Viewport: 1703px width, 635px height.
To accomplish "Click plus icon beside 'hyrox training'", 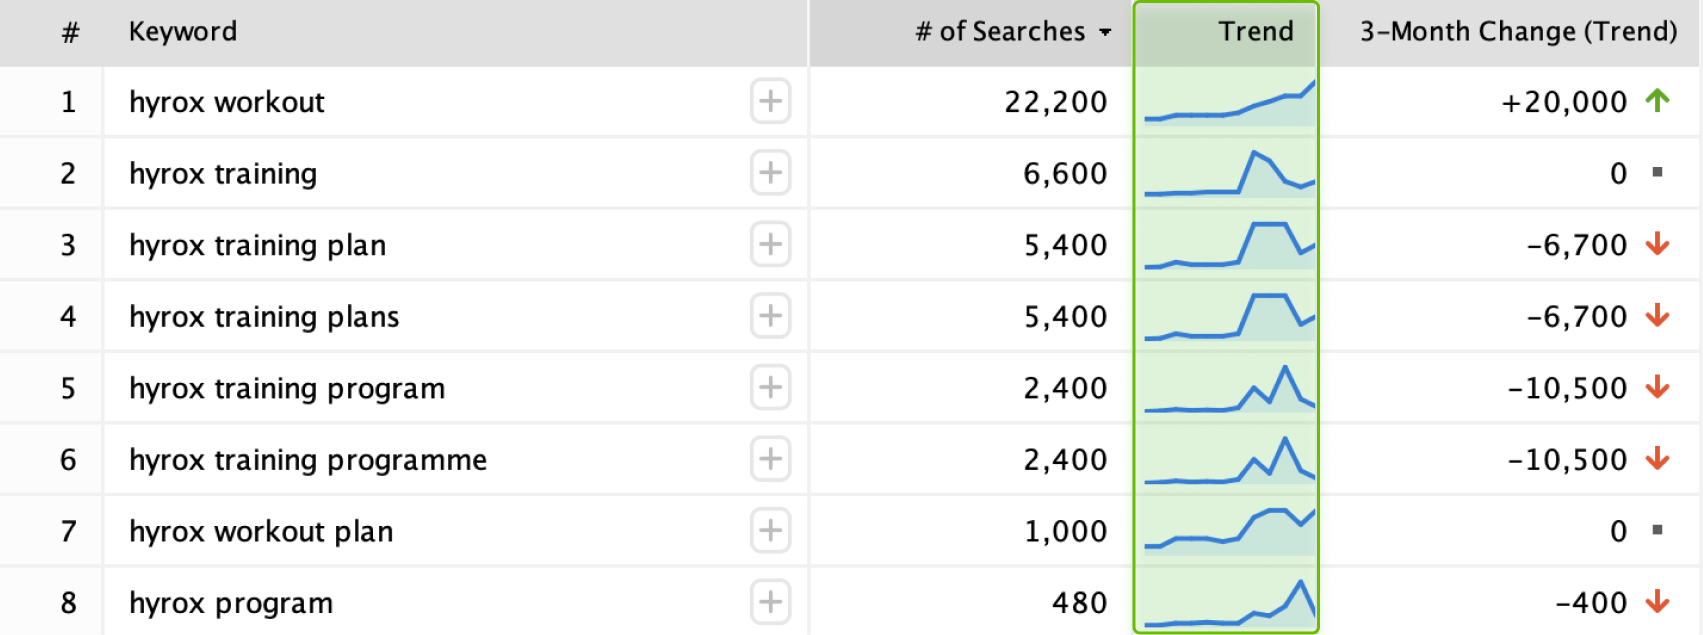I will (x=770, y=173).
